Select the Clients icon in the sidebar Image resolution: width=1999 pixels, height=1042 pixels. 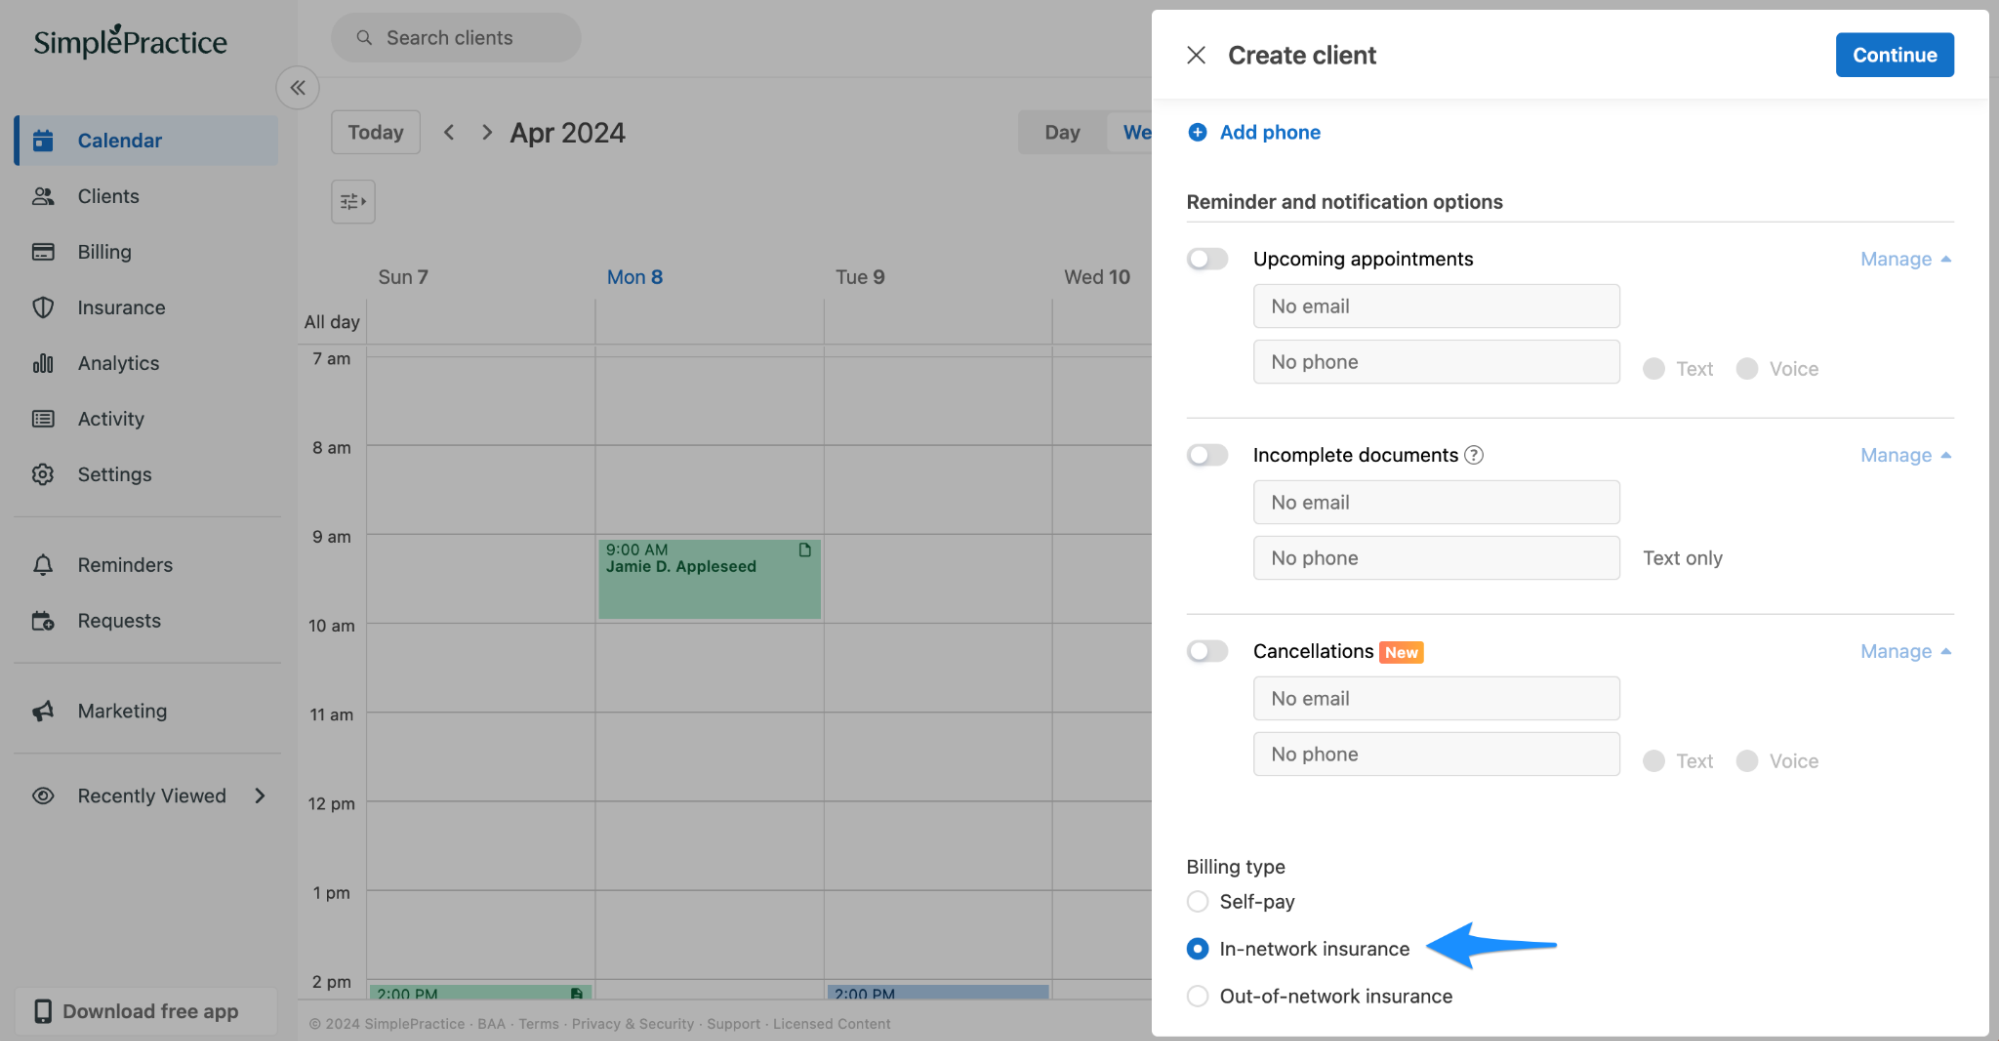(x=44, y=196)
